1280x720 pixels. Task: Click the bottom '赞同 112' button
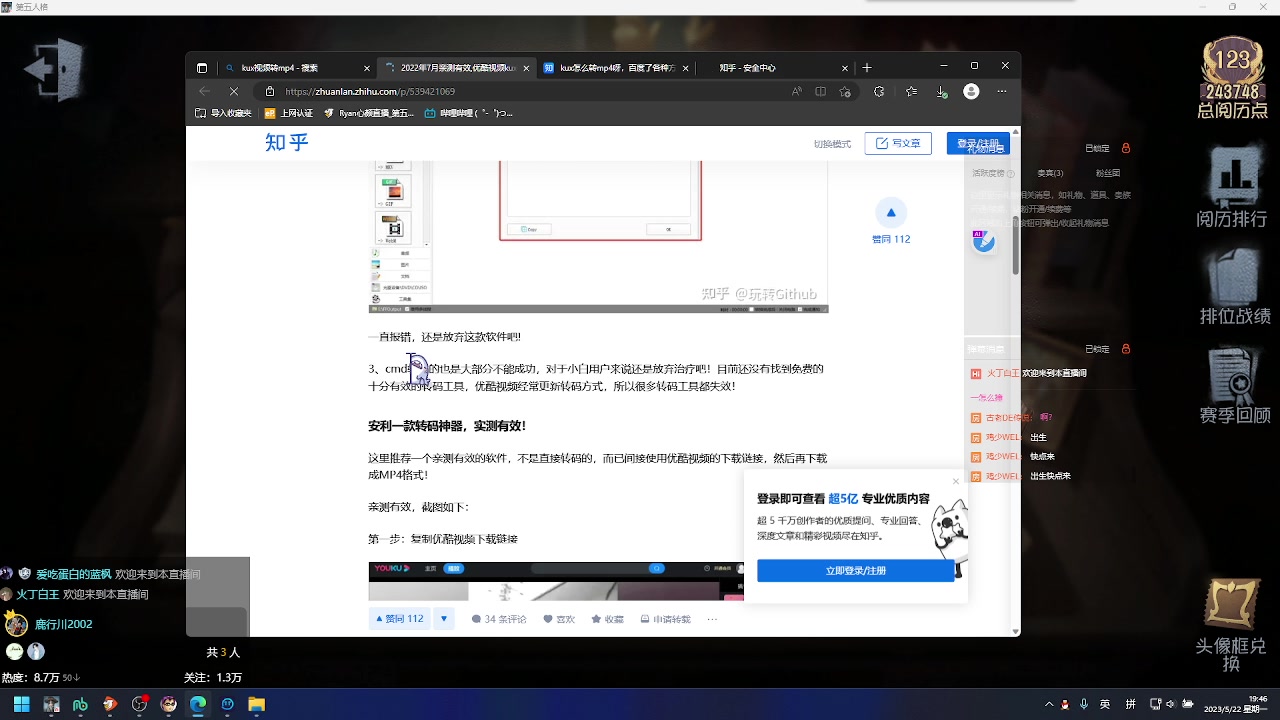[400, 619]
